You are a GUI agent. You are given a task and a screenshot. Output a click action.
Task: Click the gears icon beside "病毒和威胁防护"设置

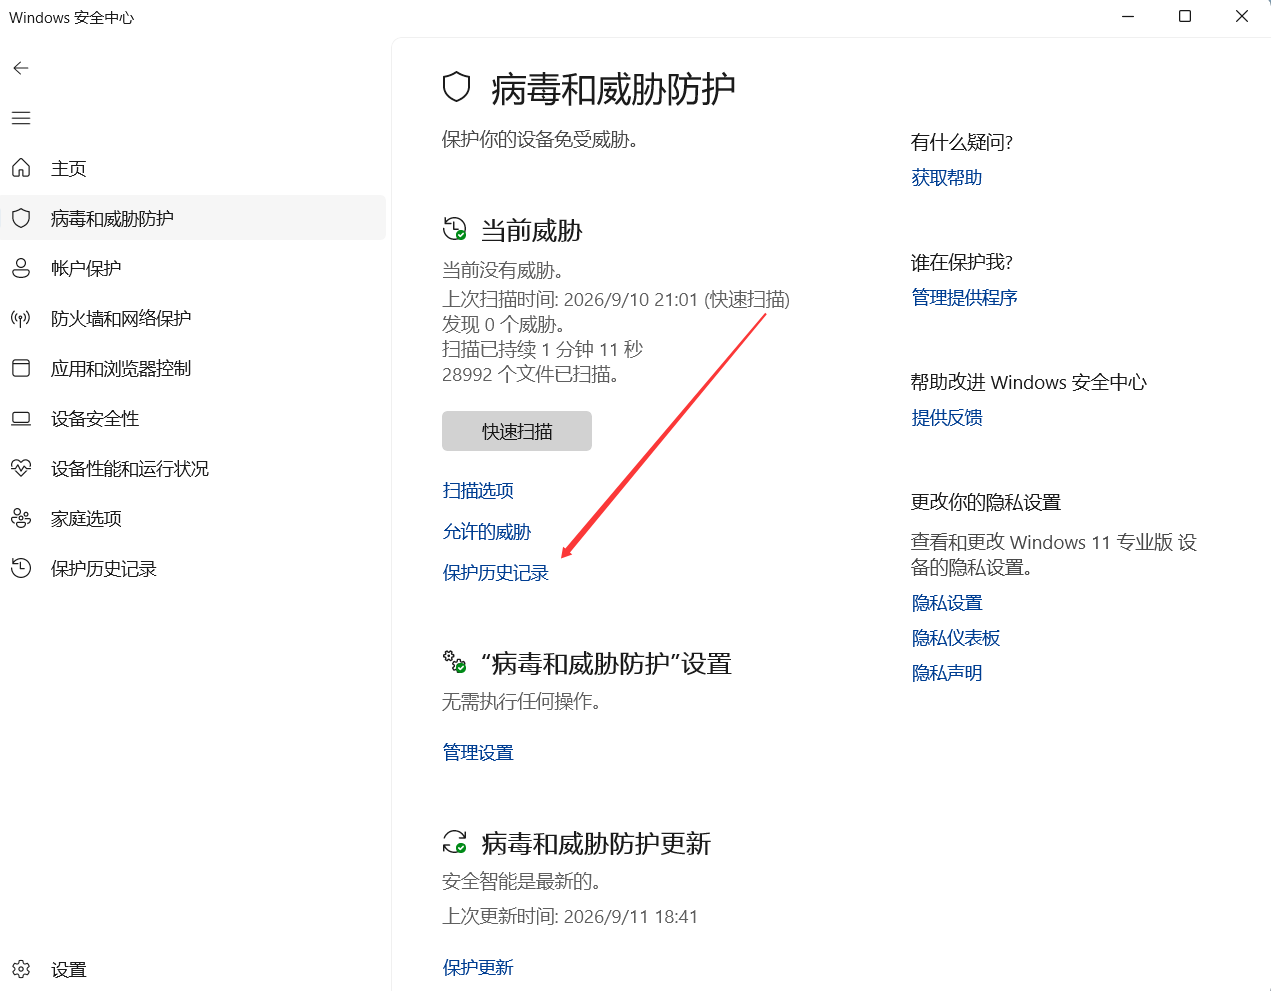pyautogui.click(x=455, y=662)
